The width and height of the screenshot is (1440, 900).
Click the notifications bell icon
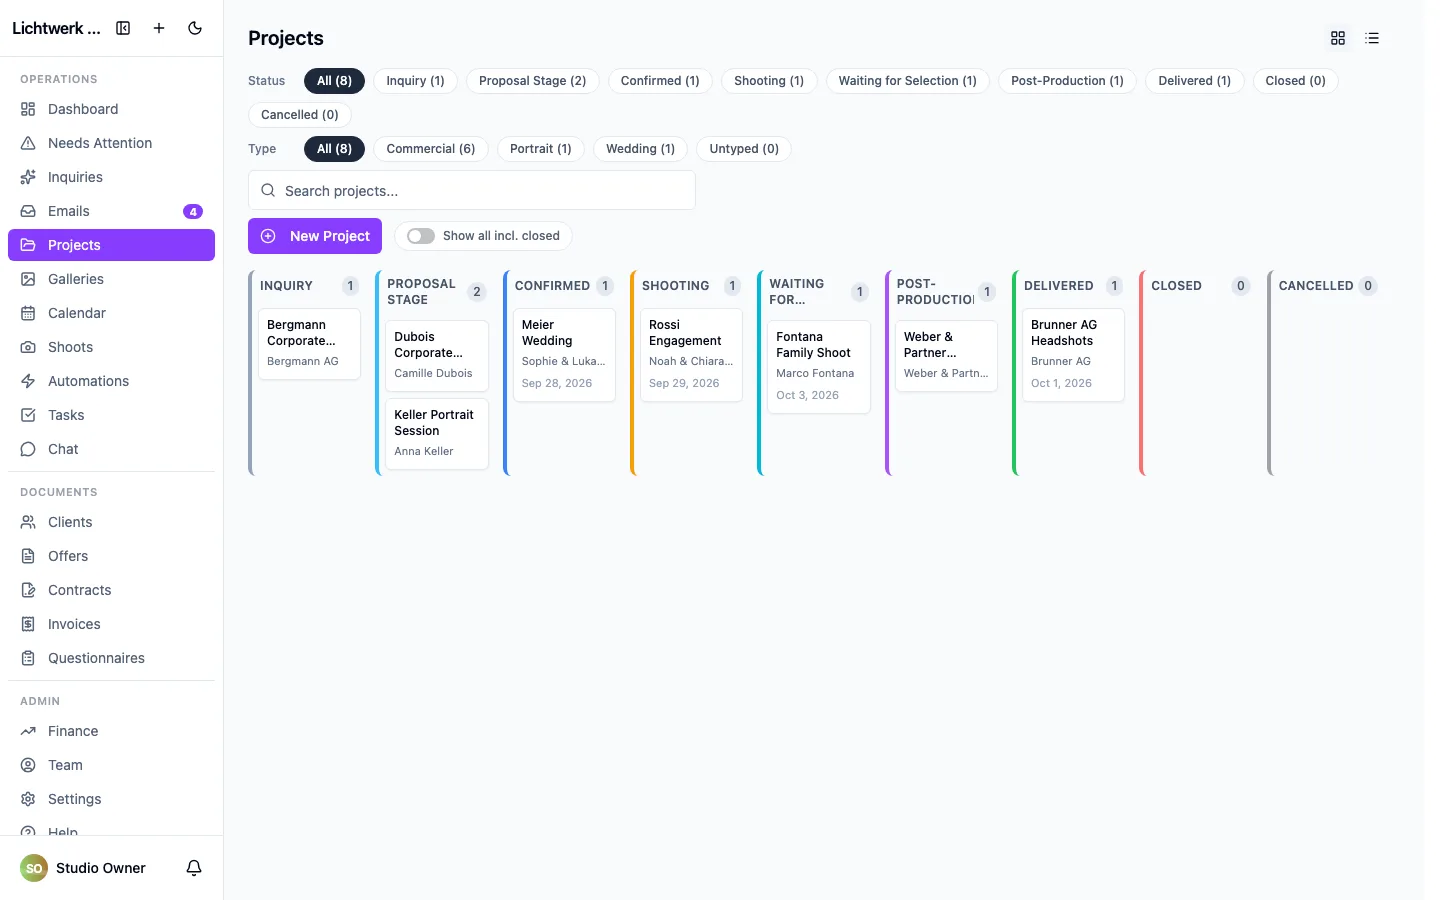[194, 868]
